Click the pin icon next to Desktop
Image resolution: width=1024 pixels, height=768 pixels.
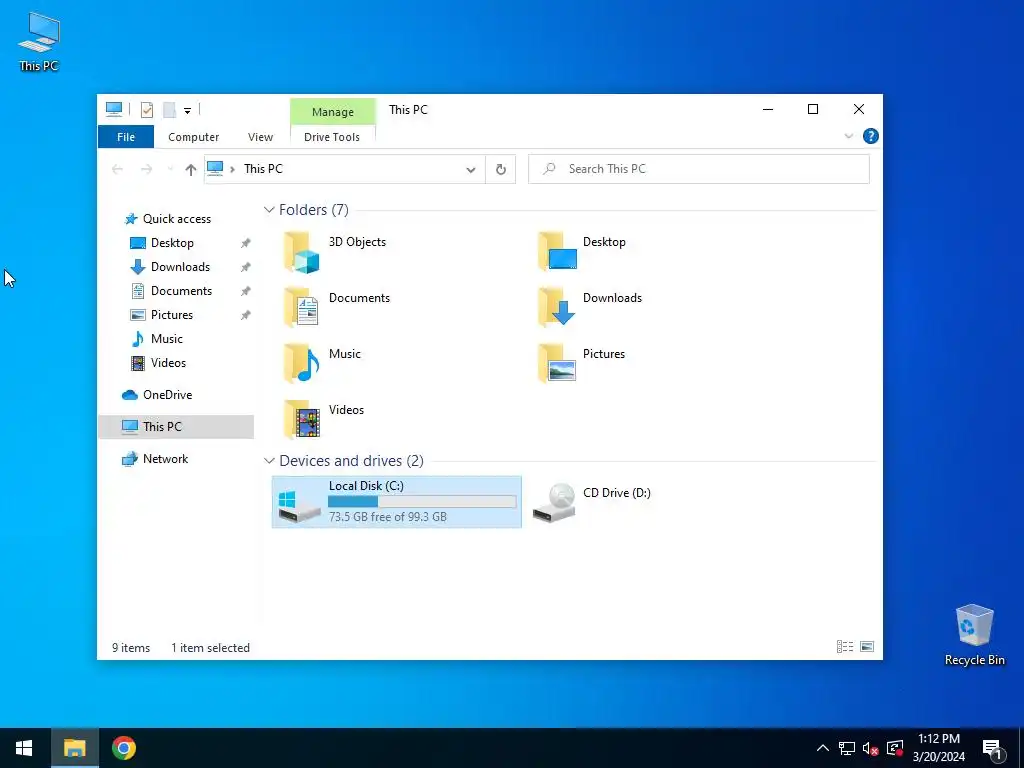pyautogui.click(x=246, y=243)
